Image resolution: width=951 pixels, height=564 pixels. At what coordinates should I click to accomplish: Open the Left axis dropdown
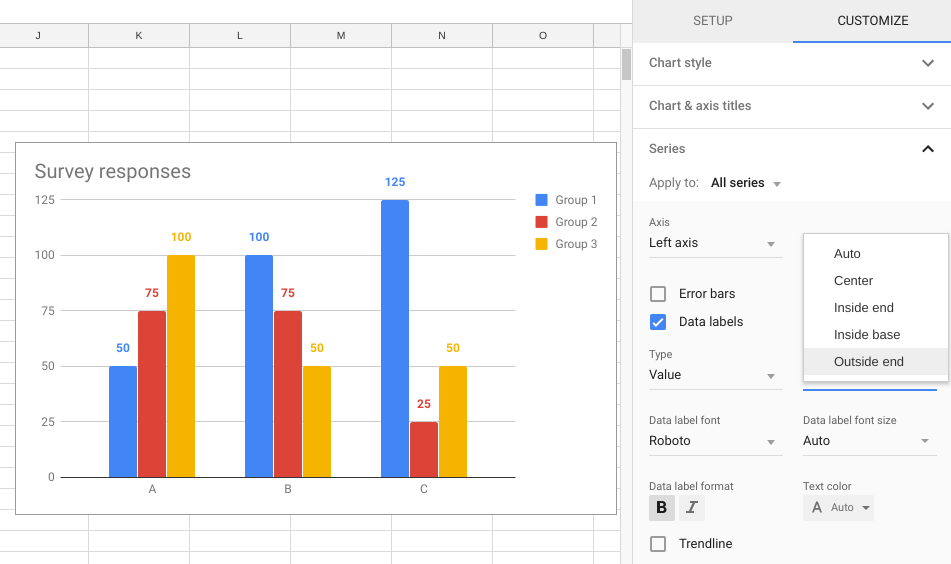(716, 243)
